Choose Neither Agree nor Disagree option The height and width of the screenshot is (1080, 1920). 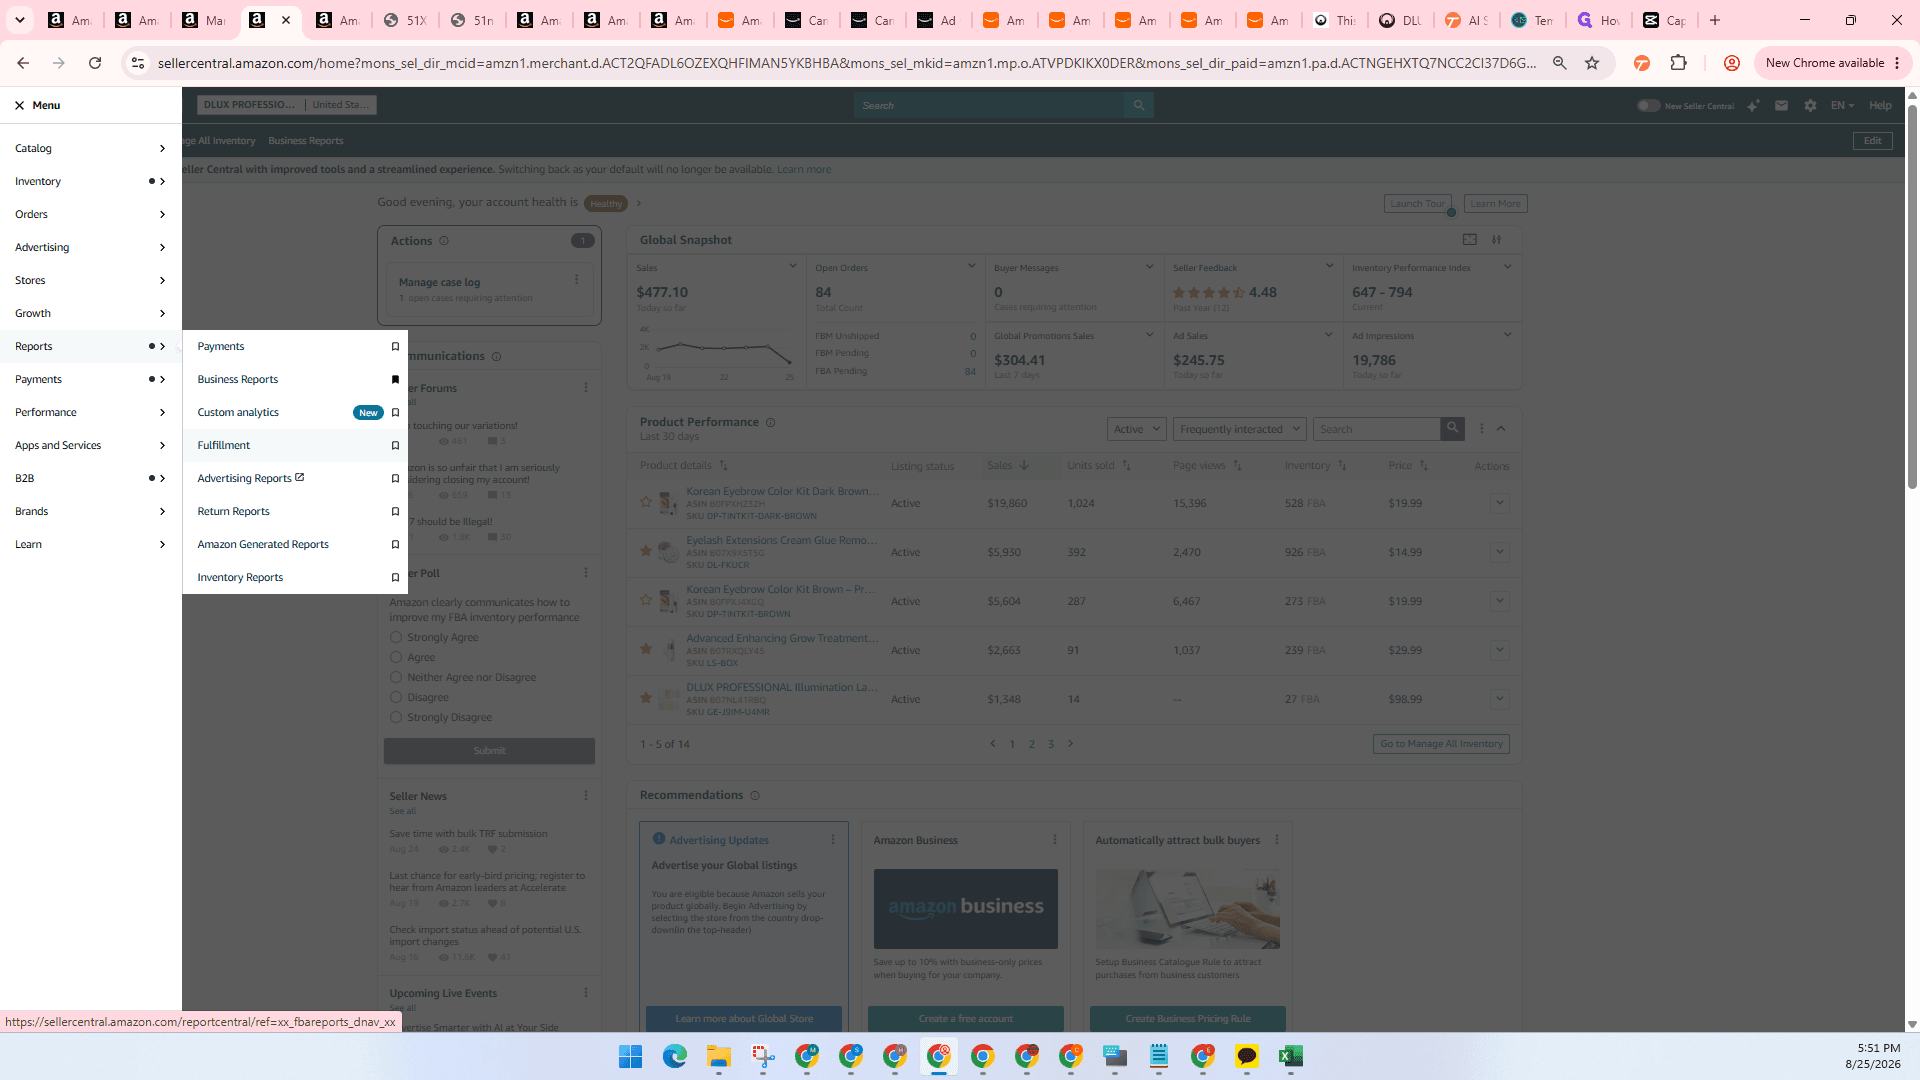pyautogui.click(x=396, y=677)
